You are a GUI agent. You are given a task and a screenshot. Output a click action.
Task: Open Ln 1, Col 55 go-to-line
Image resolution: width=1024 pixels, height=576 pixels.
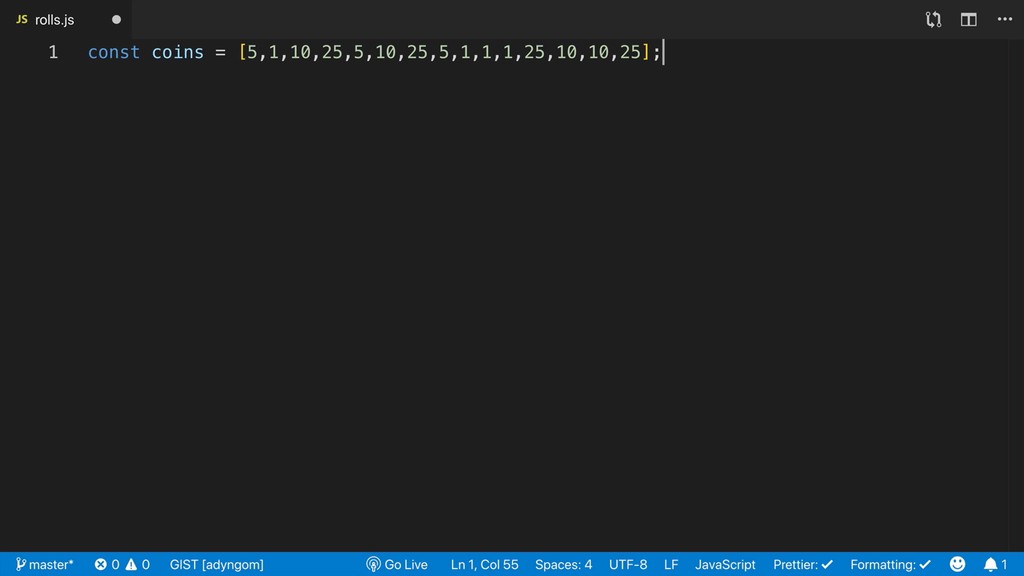point(485,564)
